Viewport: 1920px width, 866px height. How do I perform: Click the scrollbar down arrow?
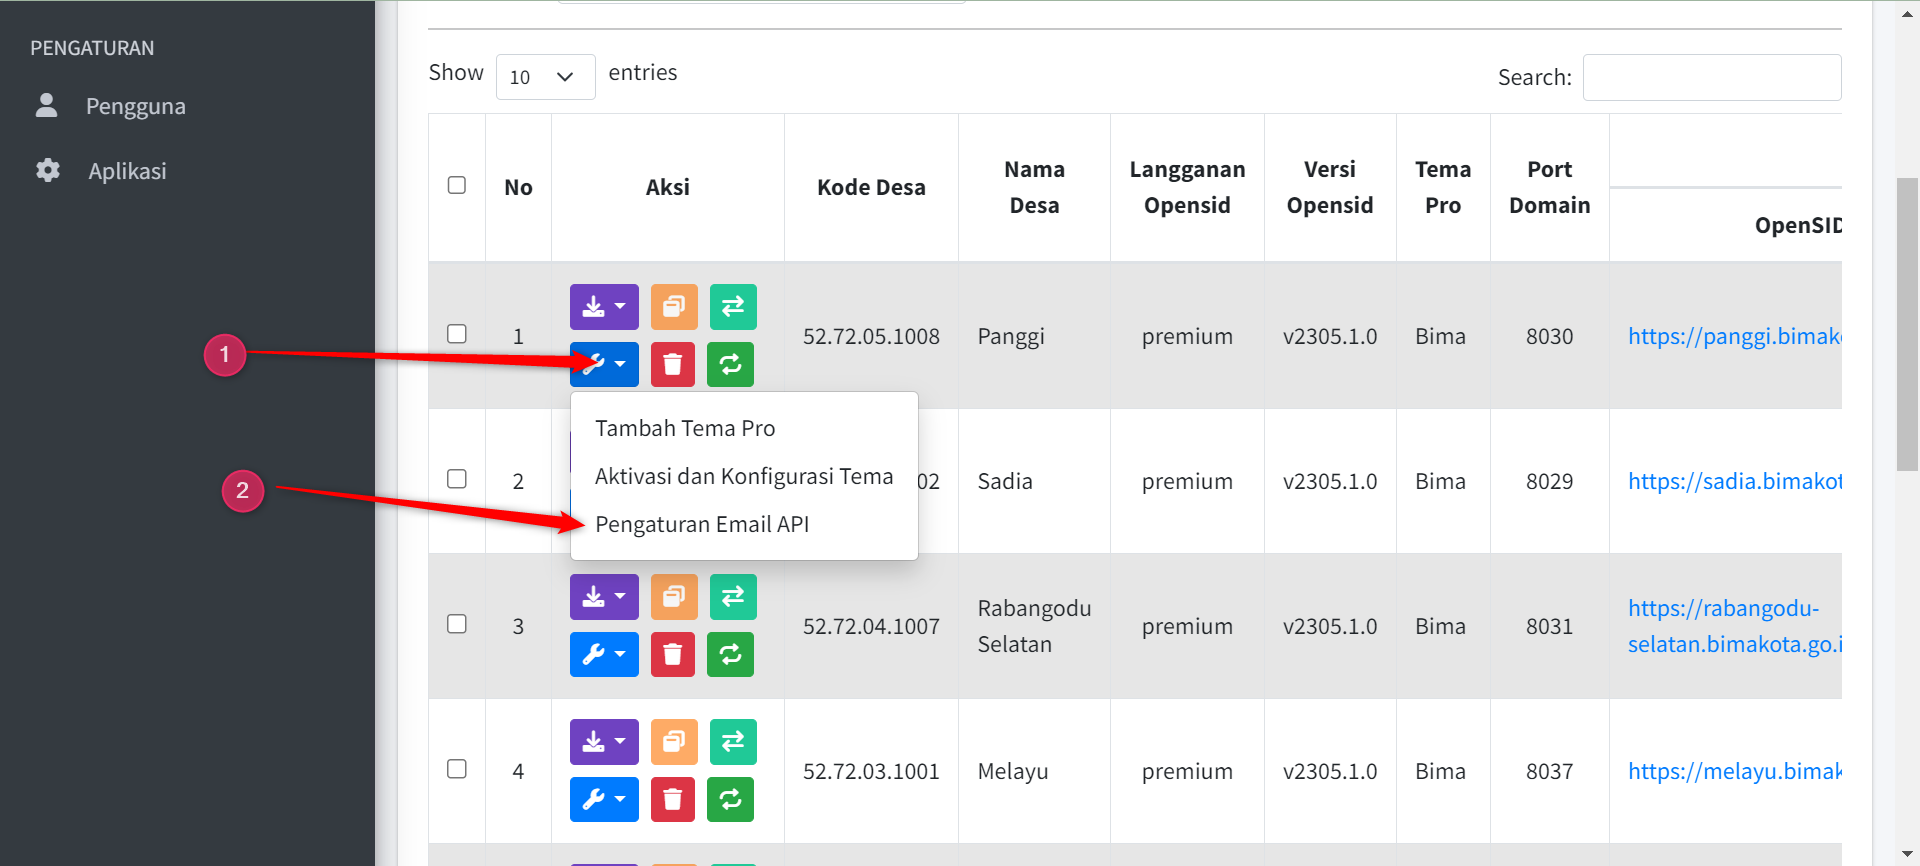click(1907, 853)
